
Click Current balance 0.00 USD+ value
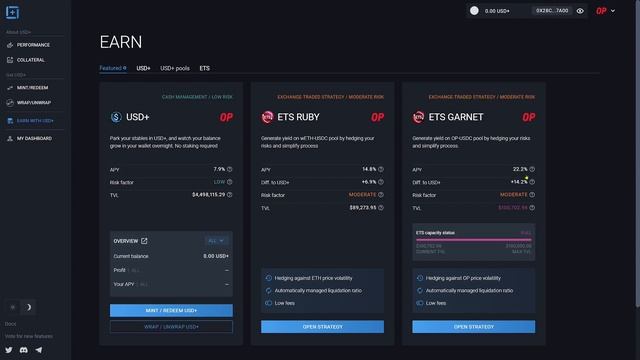(x=216, y=256)
